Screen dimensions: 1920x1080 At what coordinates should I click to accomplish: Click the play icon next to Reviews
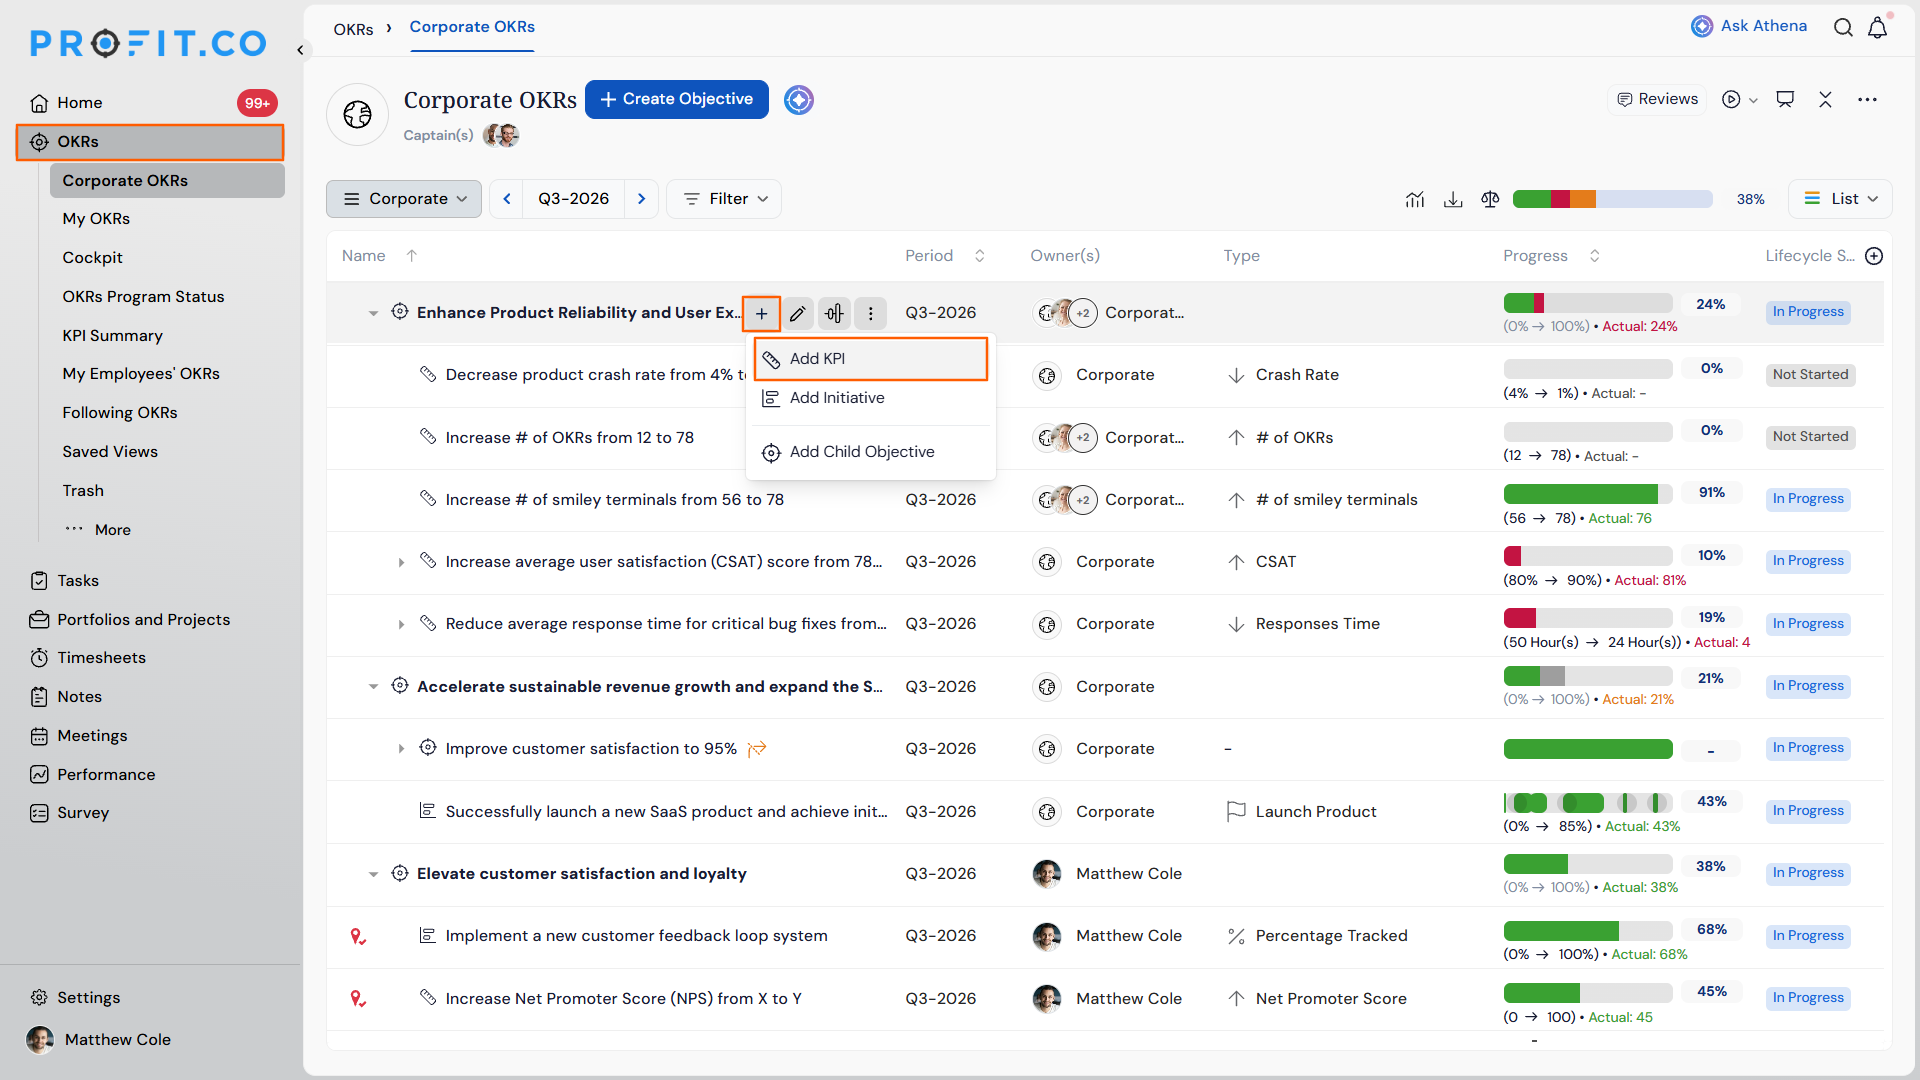click(x=1731, y=99)
